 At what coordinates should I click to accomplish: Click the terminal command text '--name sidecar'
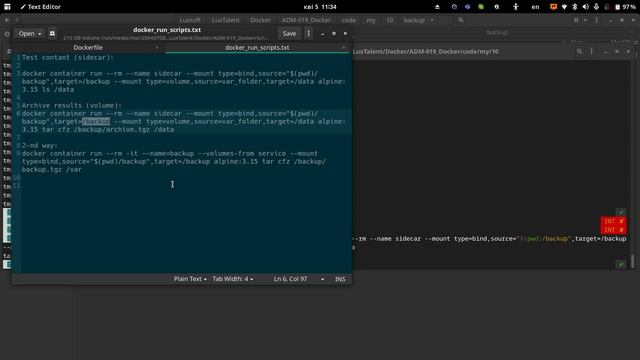(x=395, y=239)
